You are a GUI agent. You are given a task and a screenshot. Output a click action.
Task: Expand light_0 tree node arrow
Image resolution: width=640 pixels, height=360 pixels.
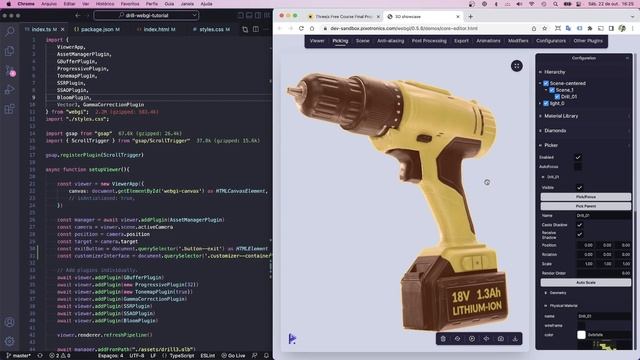click(x=540, y=104)
